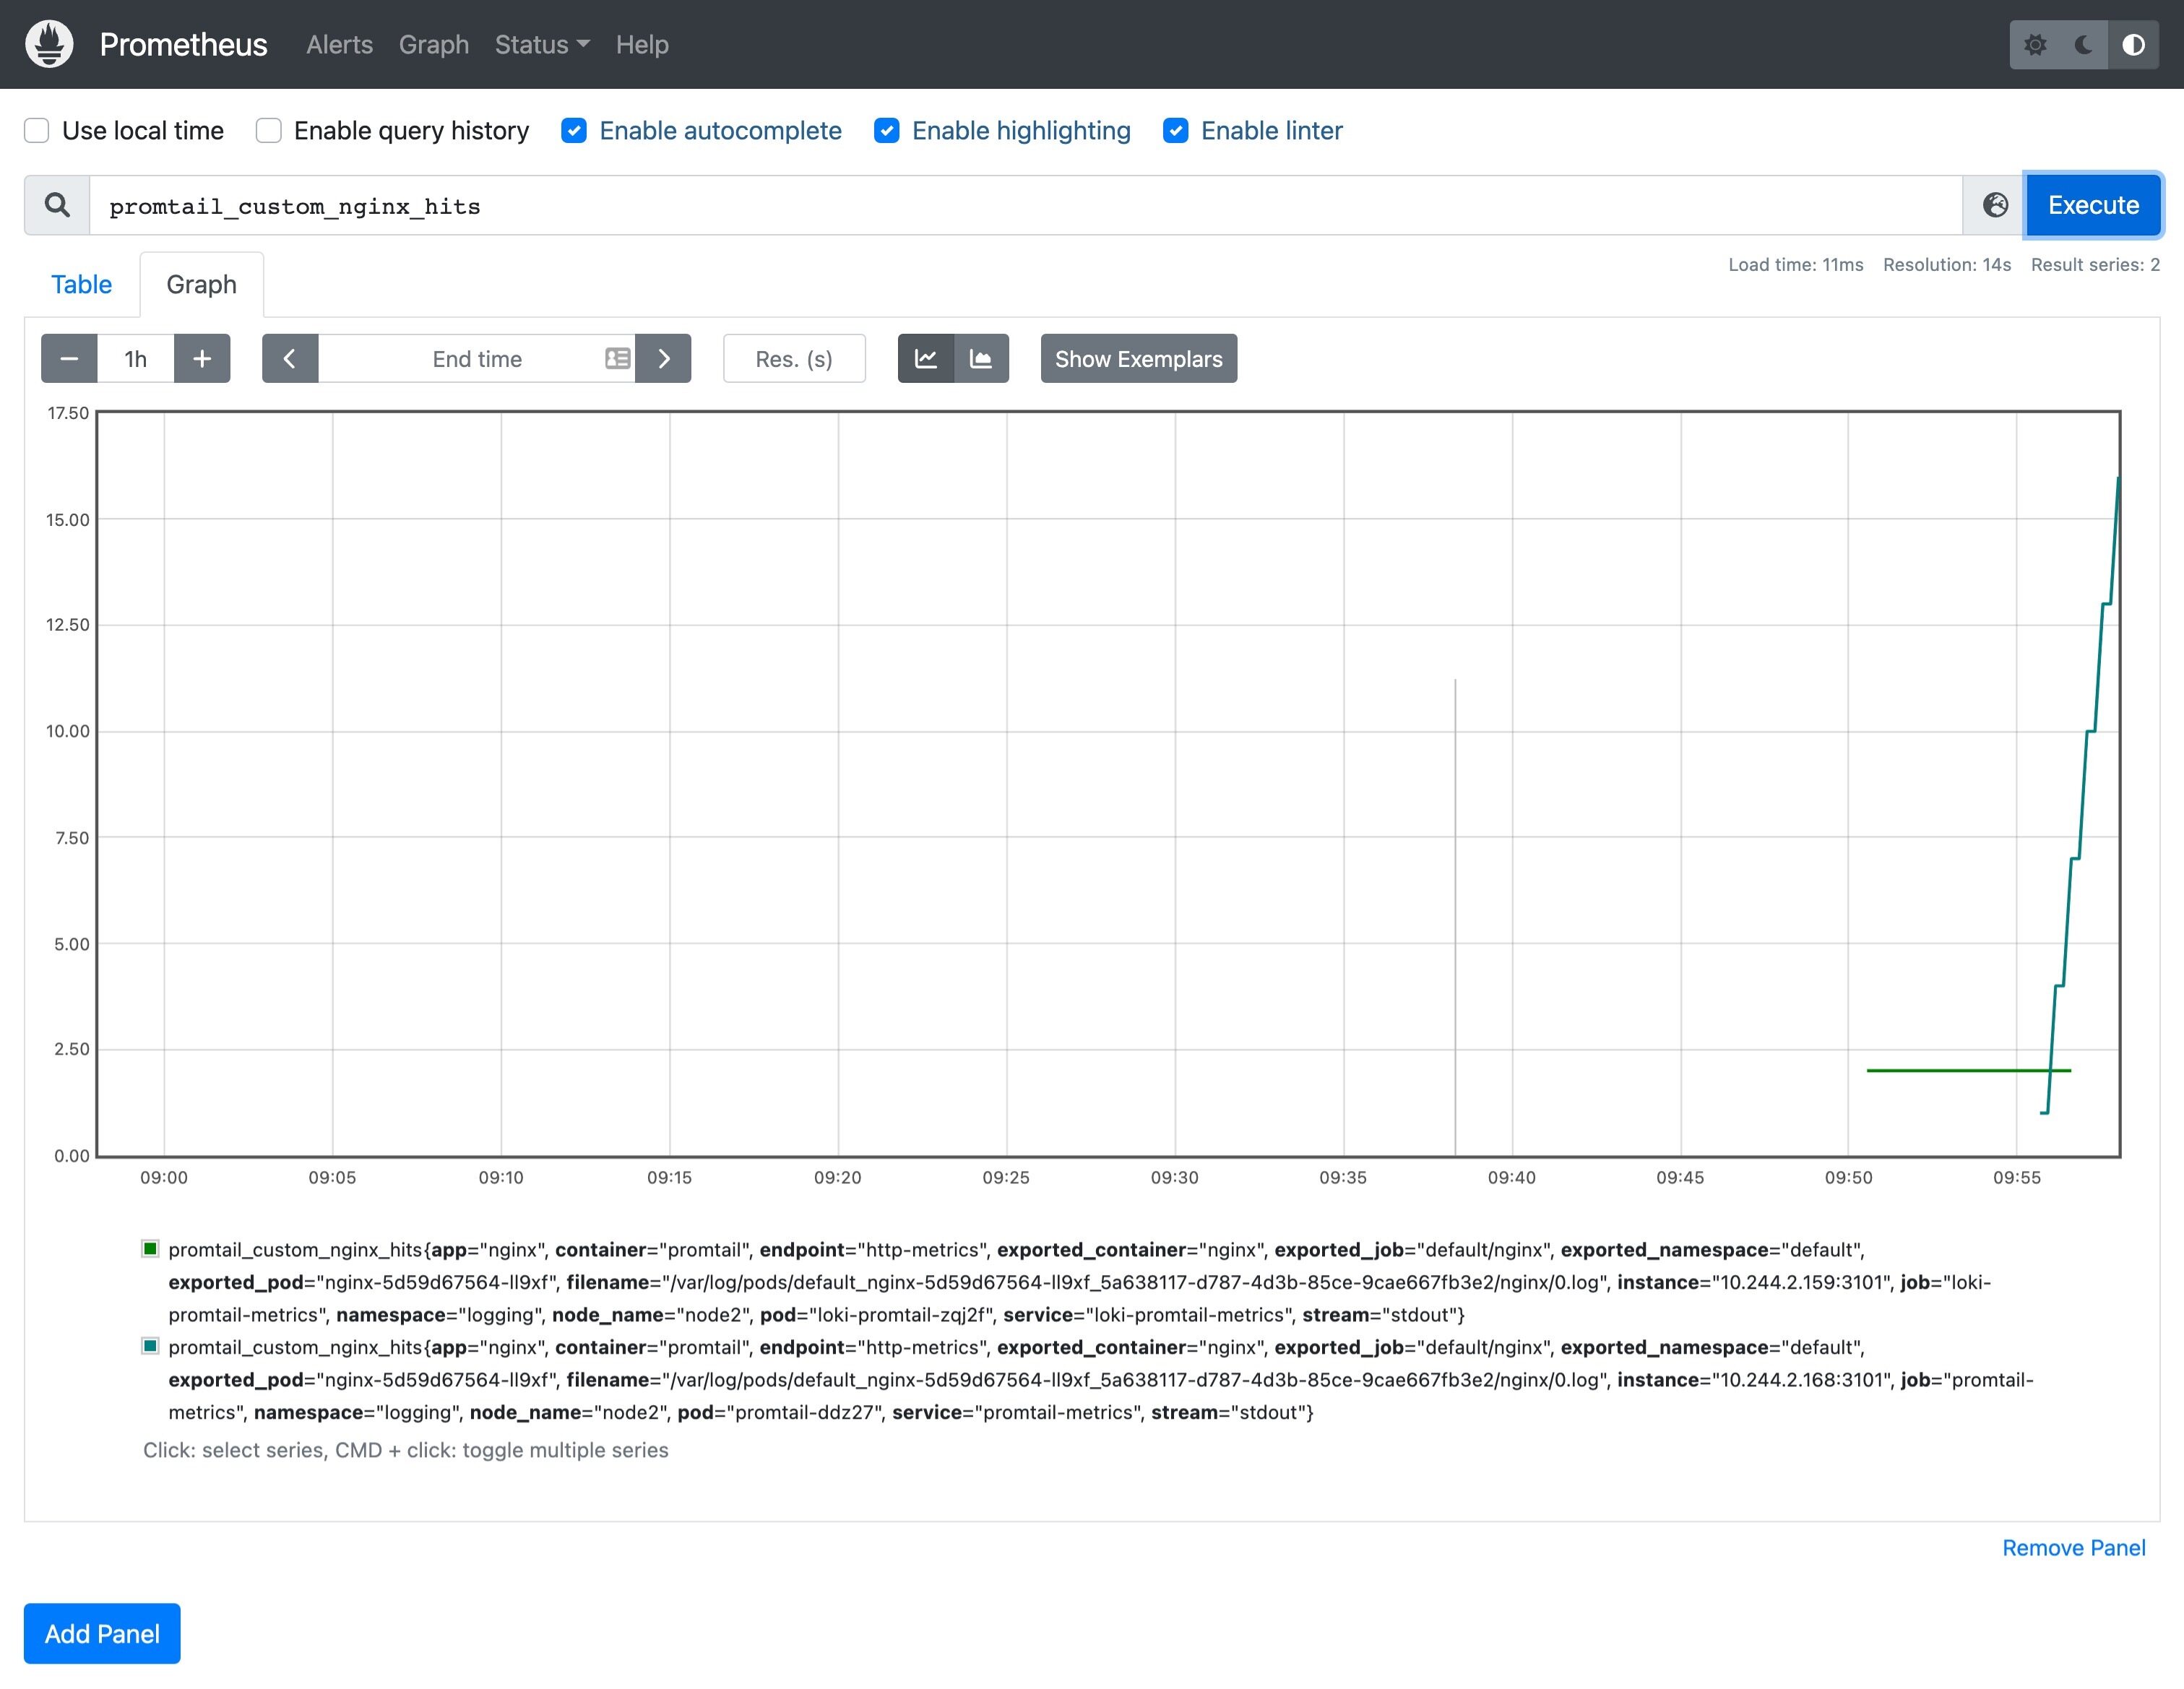Switch to light theme sun icon
The image size is (2184, 1689).
tap(2035, 44)
